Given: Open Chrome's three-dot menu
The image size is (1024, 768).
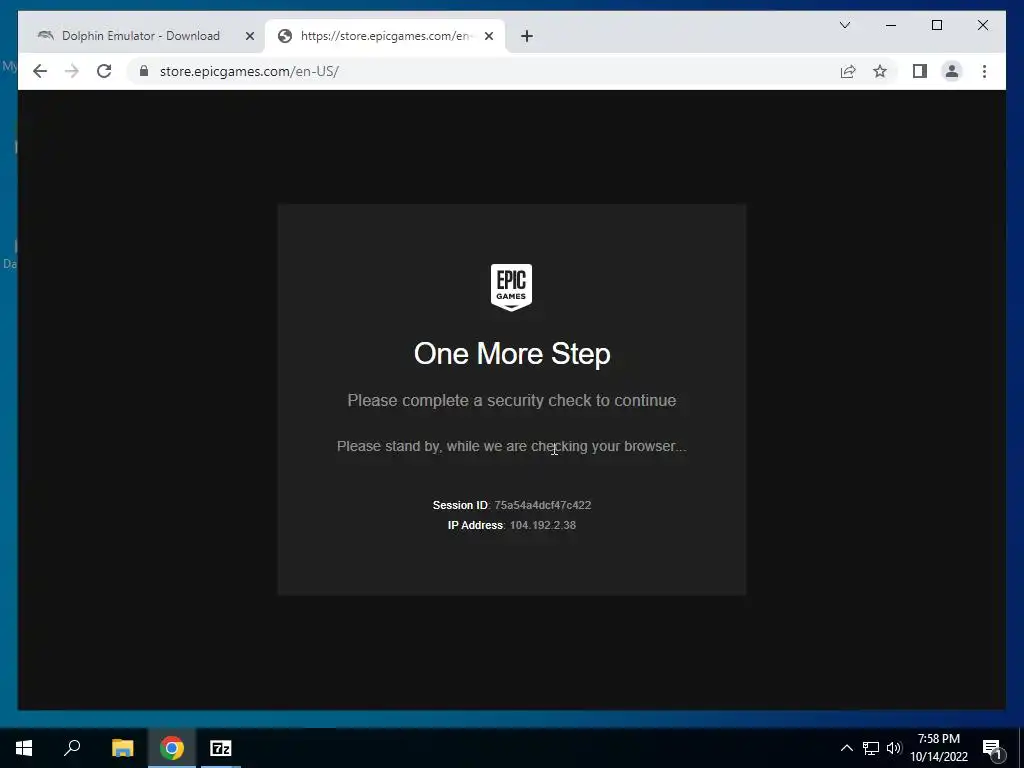Looking at the screenshot, I should click(x=984, y=71).
